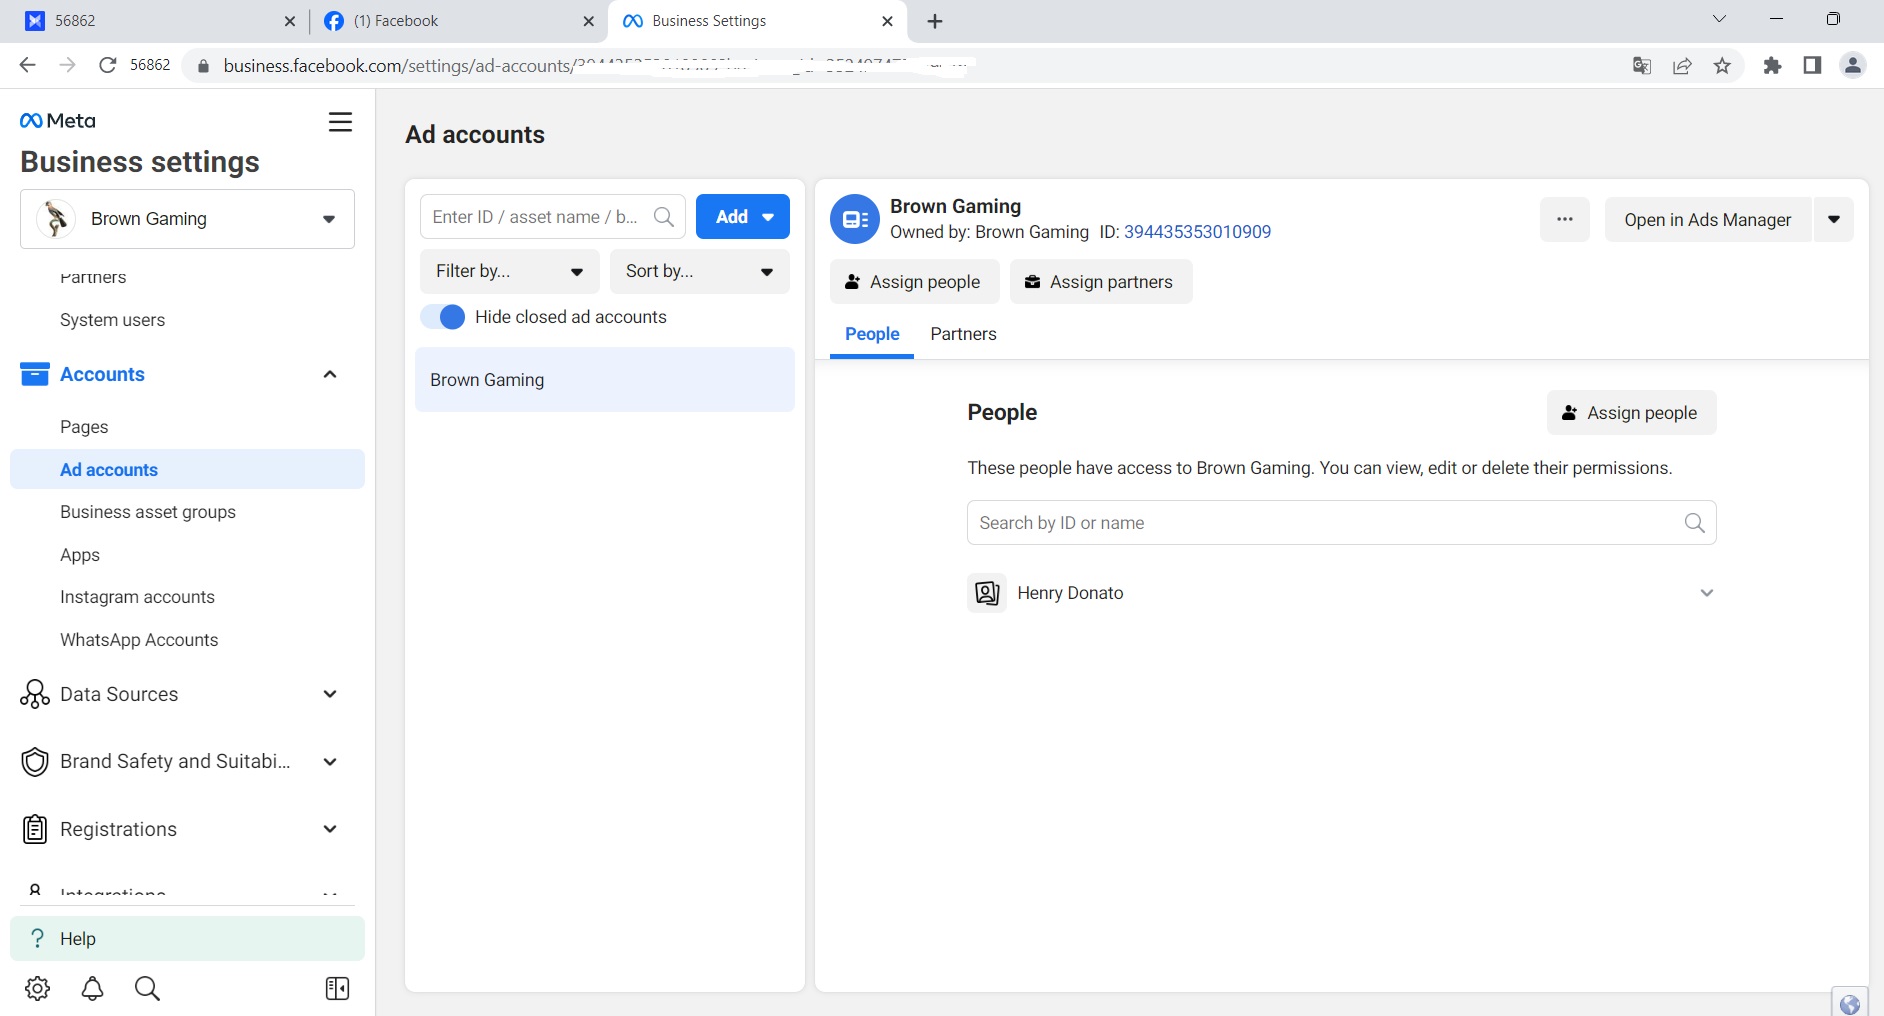
Task: Expand Brand Safety and Suitability section
Action: click(x=330, y=762)
